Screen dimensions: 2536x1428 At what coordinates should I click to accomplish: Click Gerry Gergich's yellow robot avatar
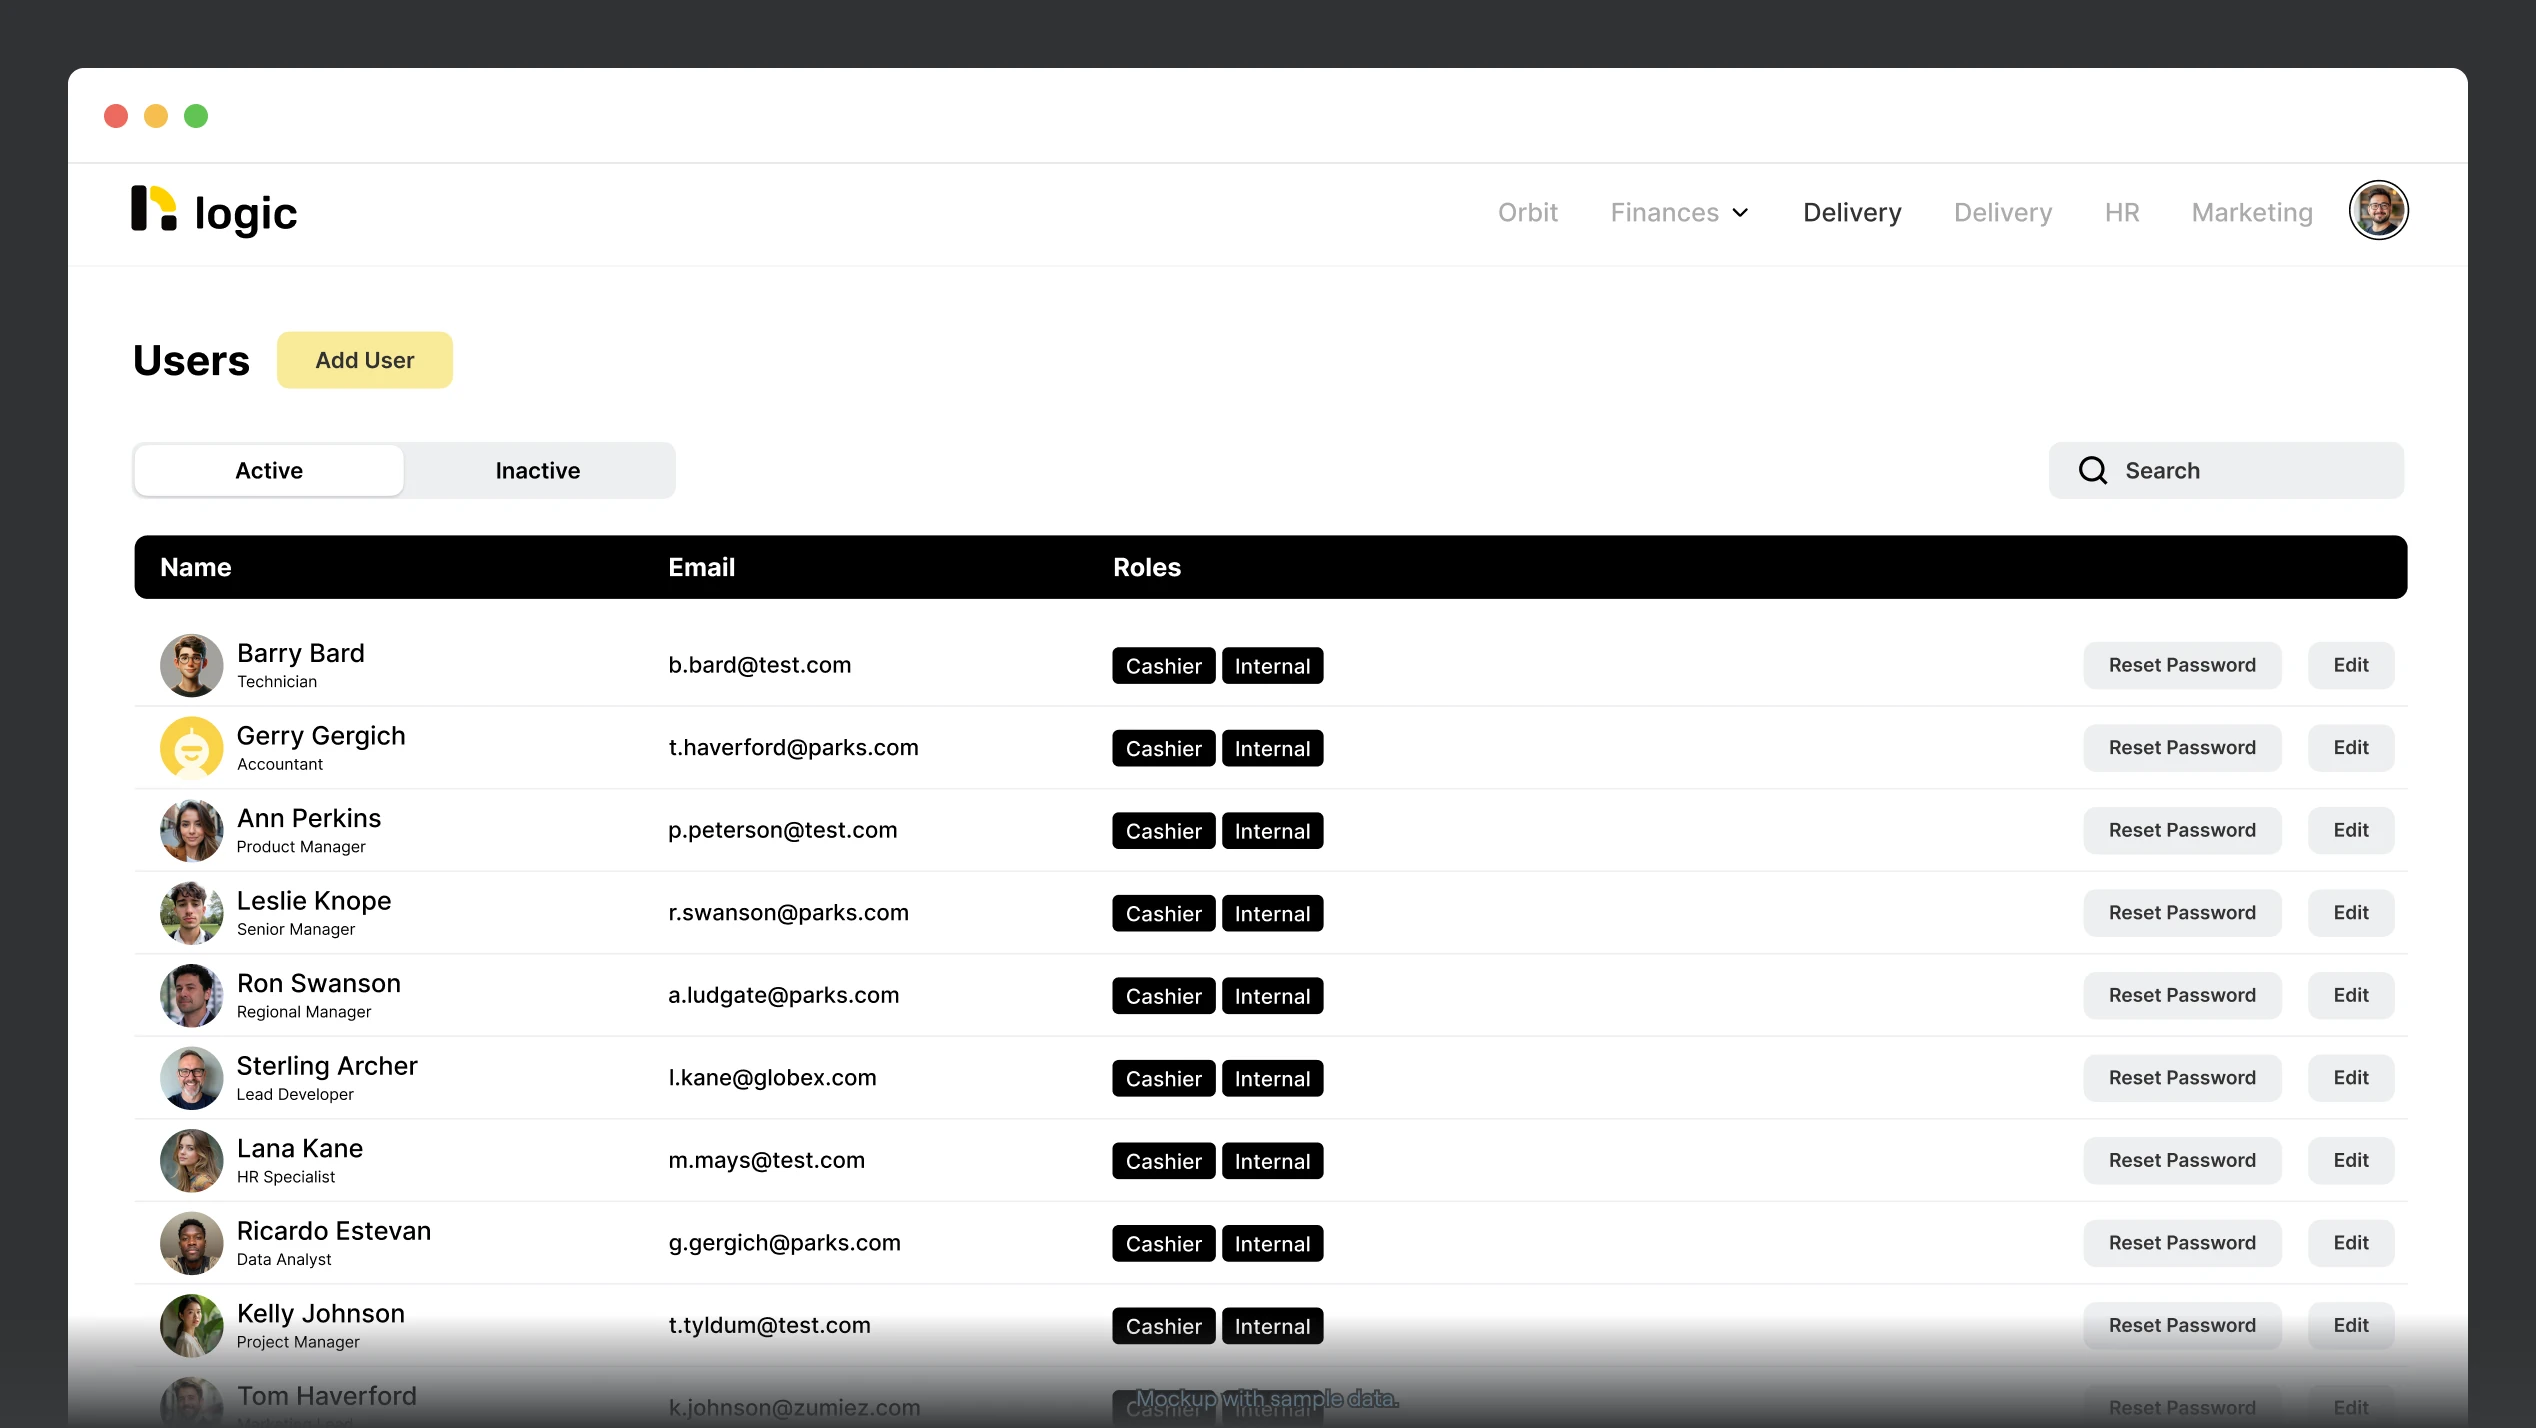(191, 748)
